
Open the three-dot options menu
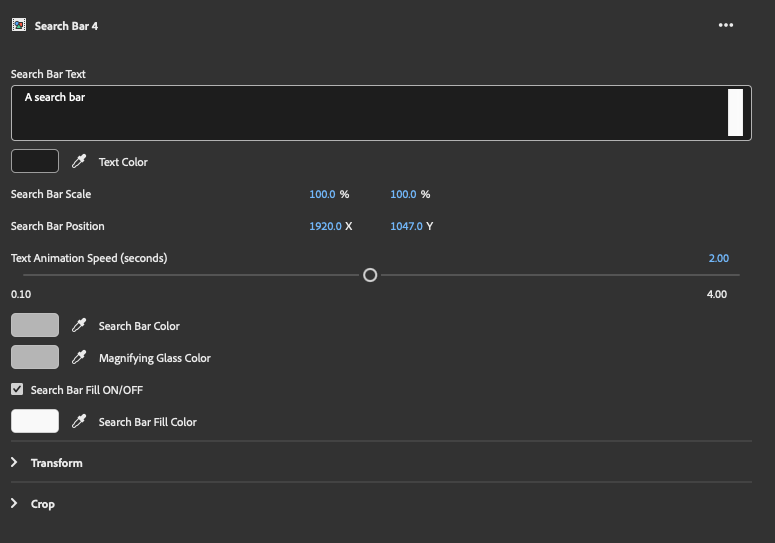726,26
